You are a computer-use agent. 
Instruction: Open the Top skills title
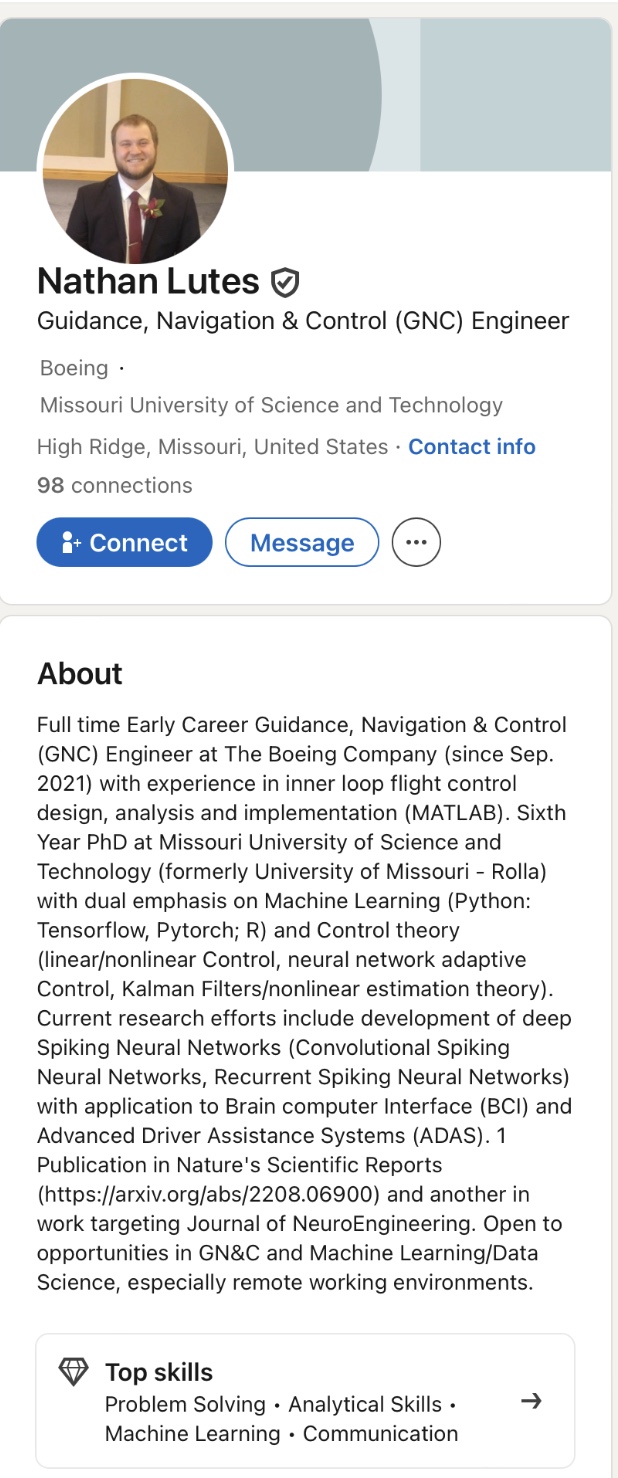159,1372
